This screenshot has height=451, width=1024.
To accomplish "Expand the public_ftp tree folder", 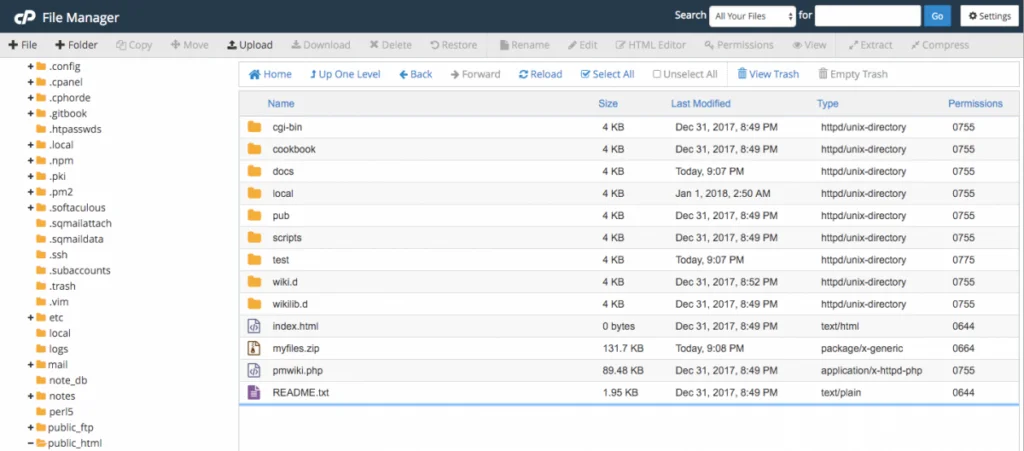I will tap(31, 428).
